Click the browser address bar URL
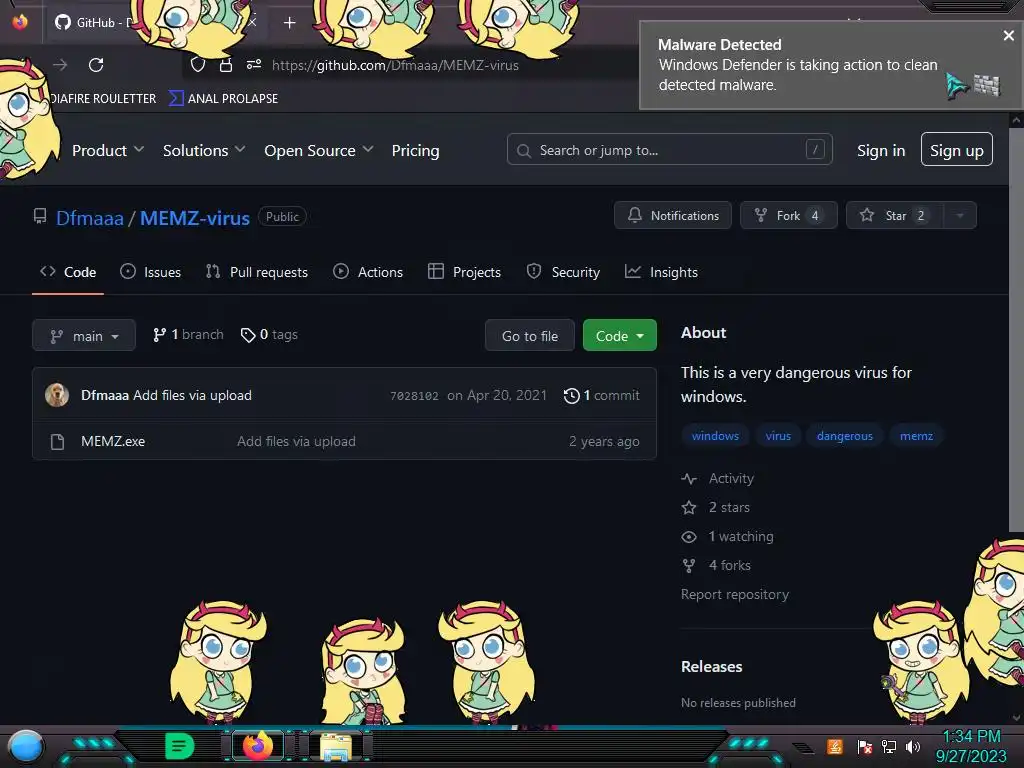The image size is (1024, 768). 395,65
